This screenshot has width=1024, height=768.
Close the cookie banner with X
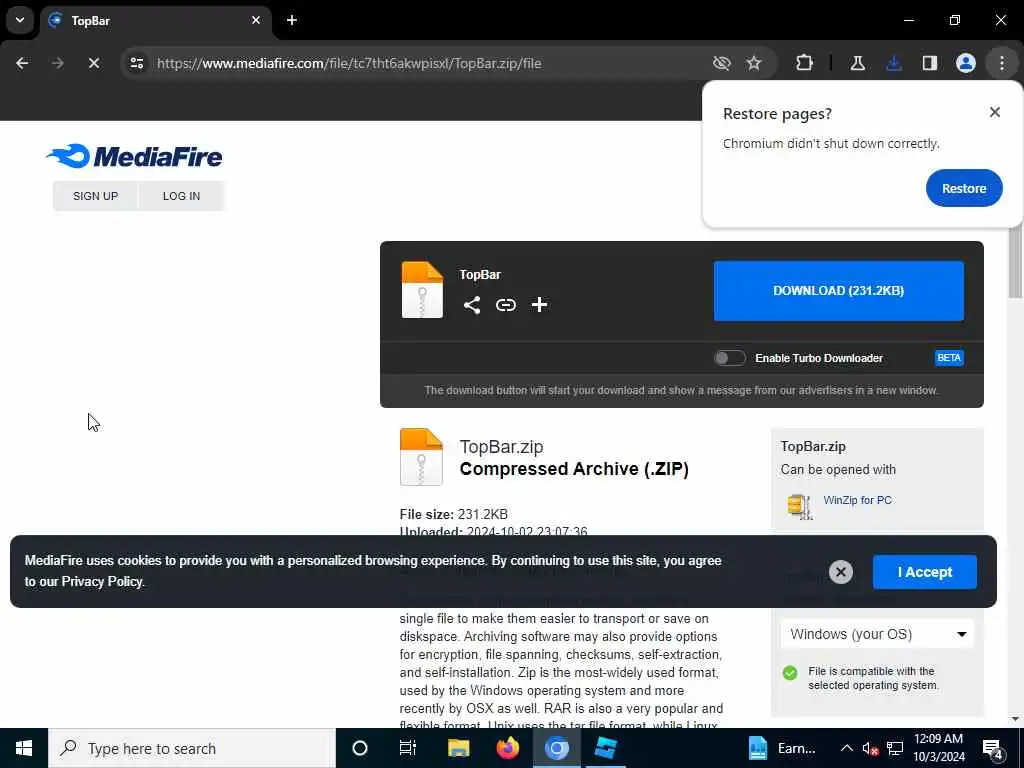pyautogui.click(x=840, y=572)
